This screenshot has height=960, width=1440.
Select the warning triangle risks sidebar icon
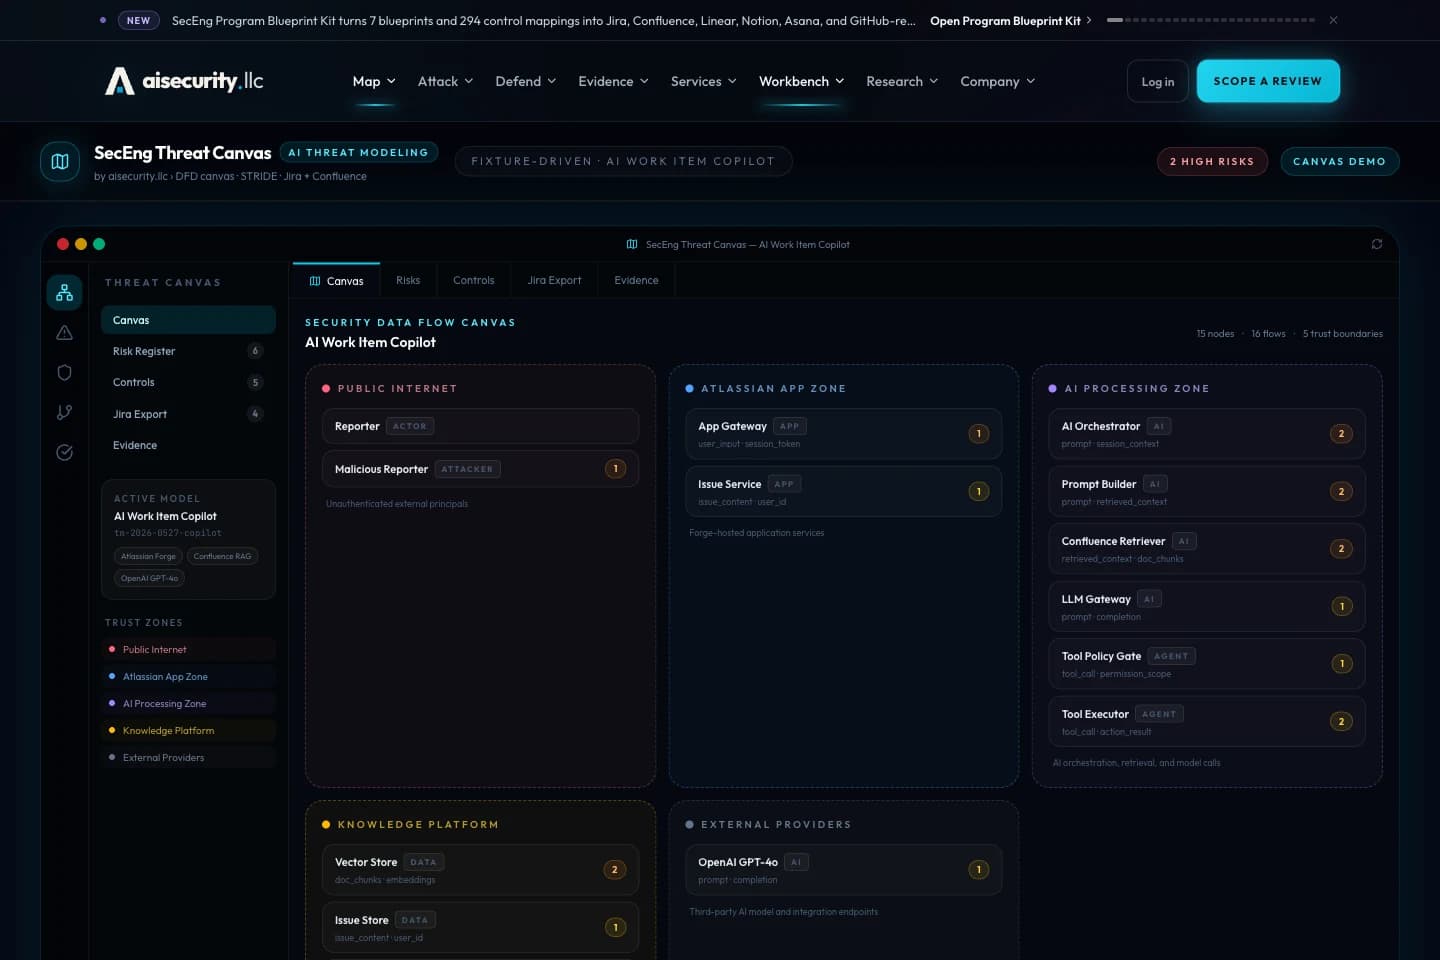64,332
